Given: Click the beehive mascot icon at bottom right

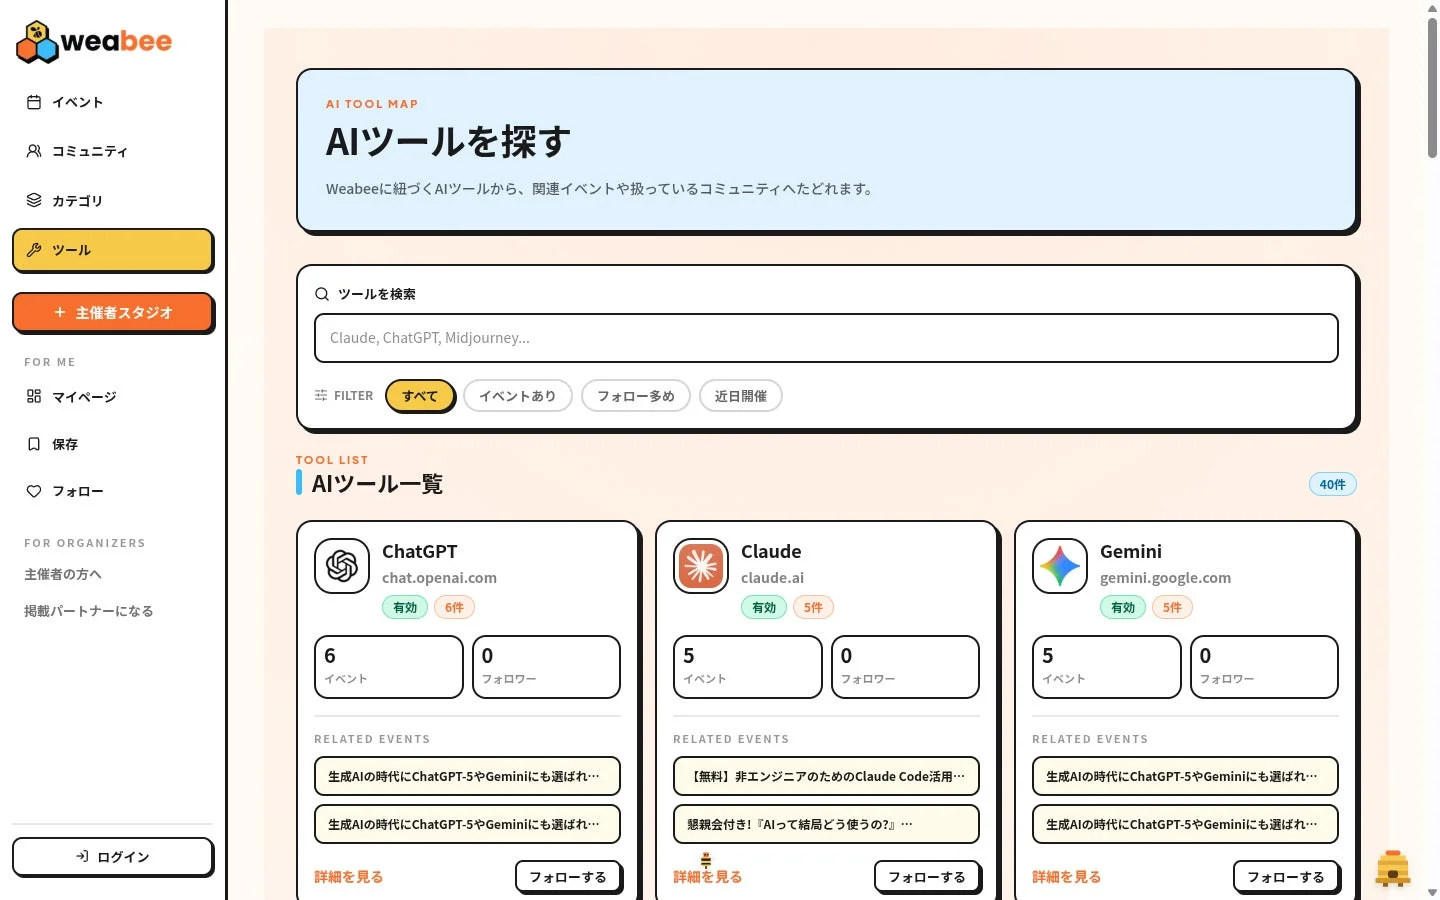Looking at the screenshot, I should coord(1392,867).
